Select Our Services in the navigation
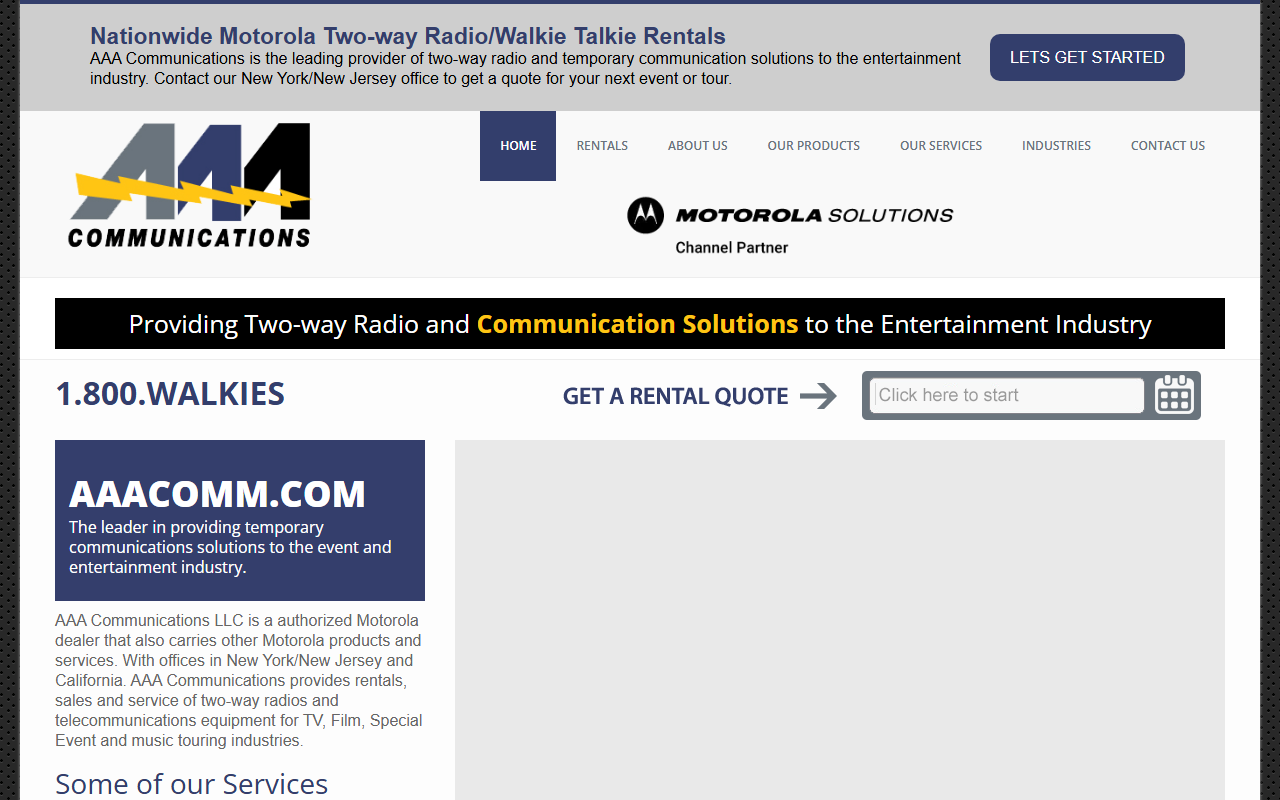Viewport: 1280px width, 800px height. tap(941, 146)
